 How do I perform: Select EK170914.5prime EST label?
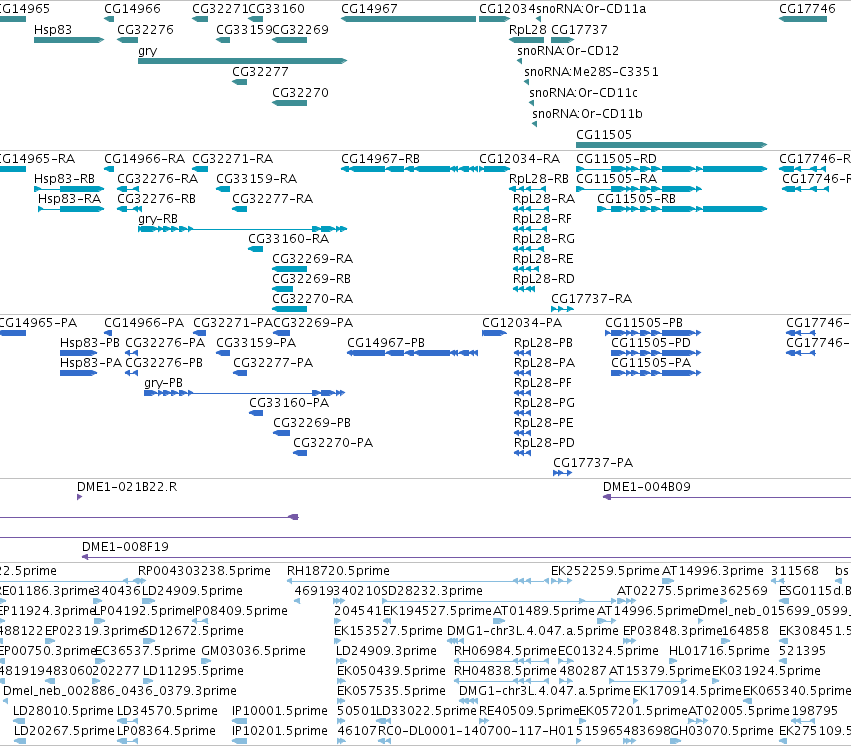pyautogui.click(x=687, y=691)
